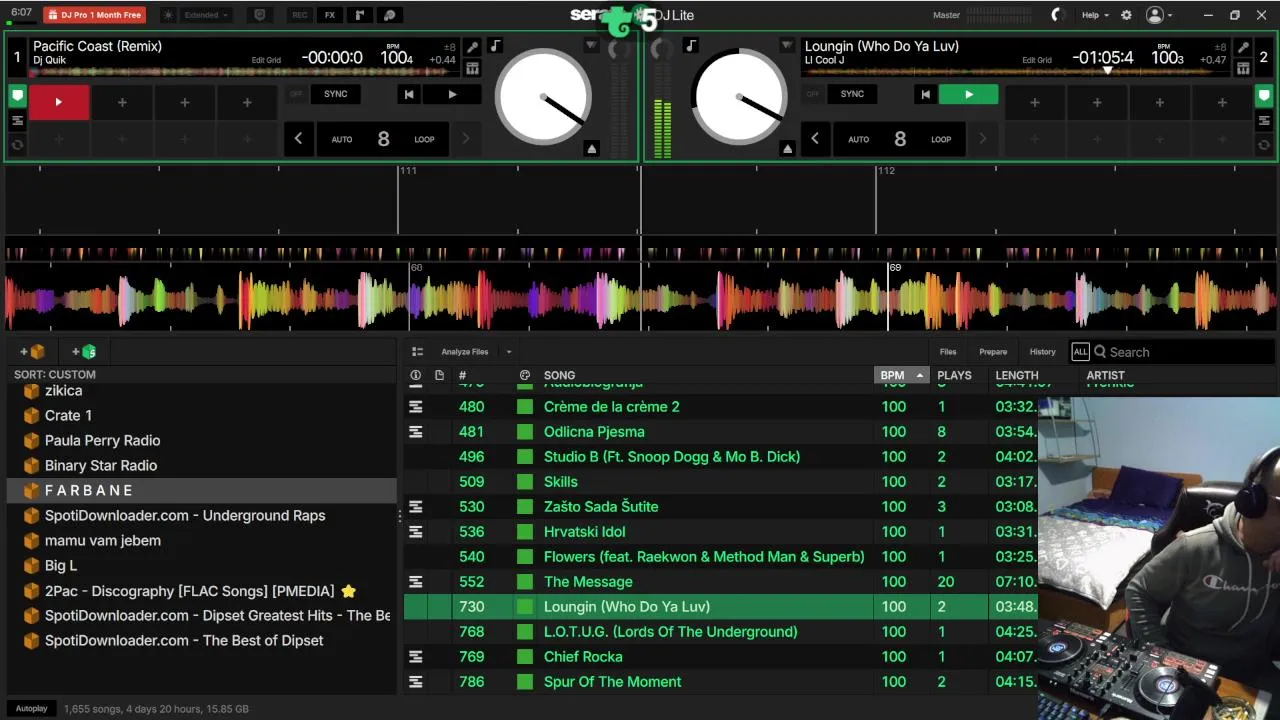
Task: Play deck 1
Action: pyautogui.click(x=452, y=94)
